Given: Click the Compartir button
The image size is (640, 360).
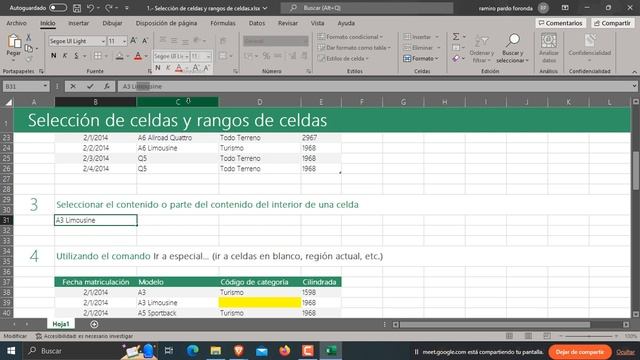Looking at the screenshot, I should pyautogui.click(x=612, y=23).
